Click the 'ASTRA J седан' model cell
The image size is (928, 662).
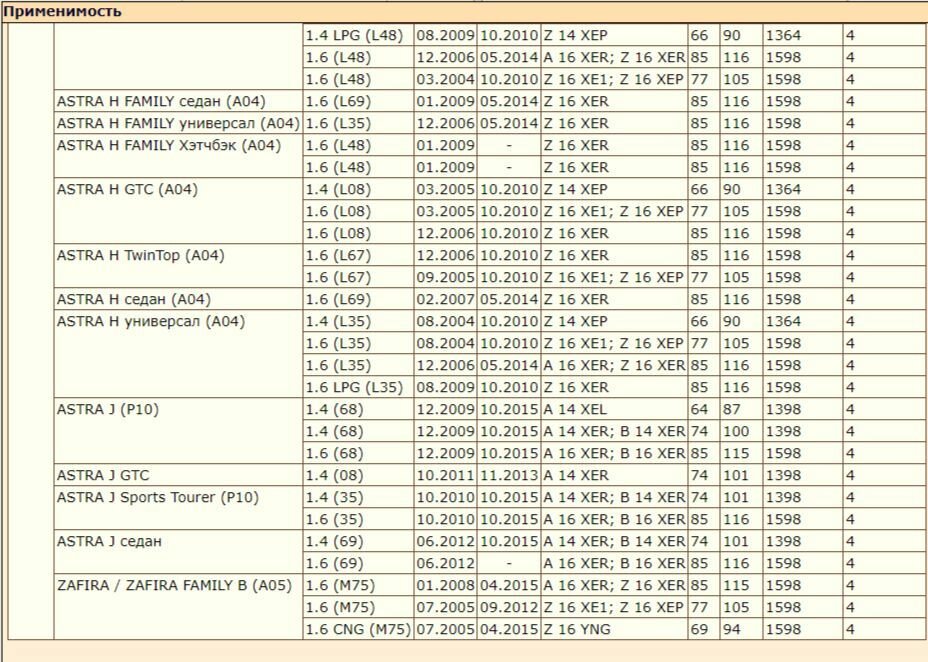point(178,552)
